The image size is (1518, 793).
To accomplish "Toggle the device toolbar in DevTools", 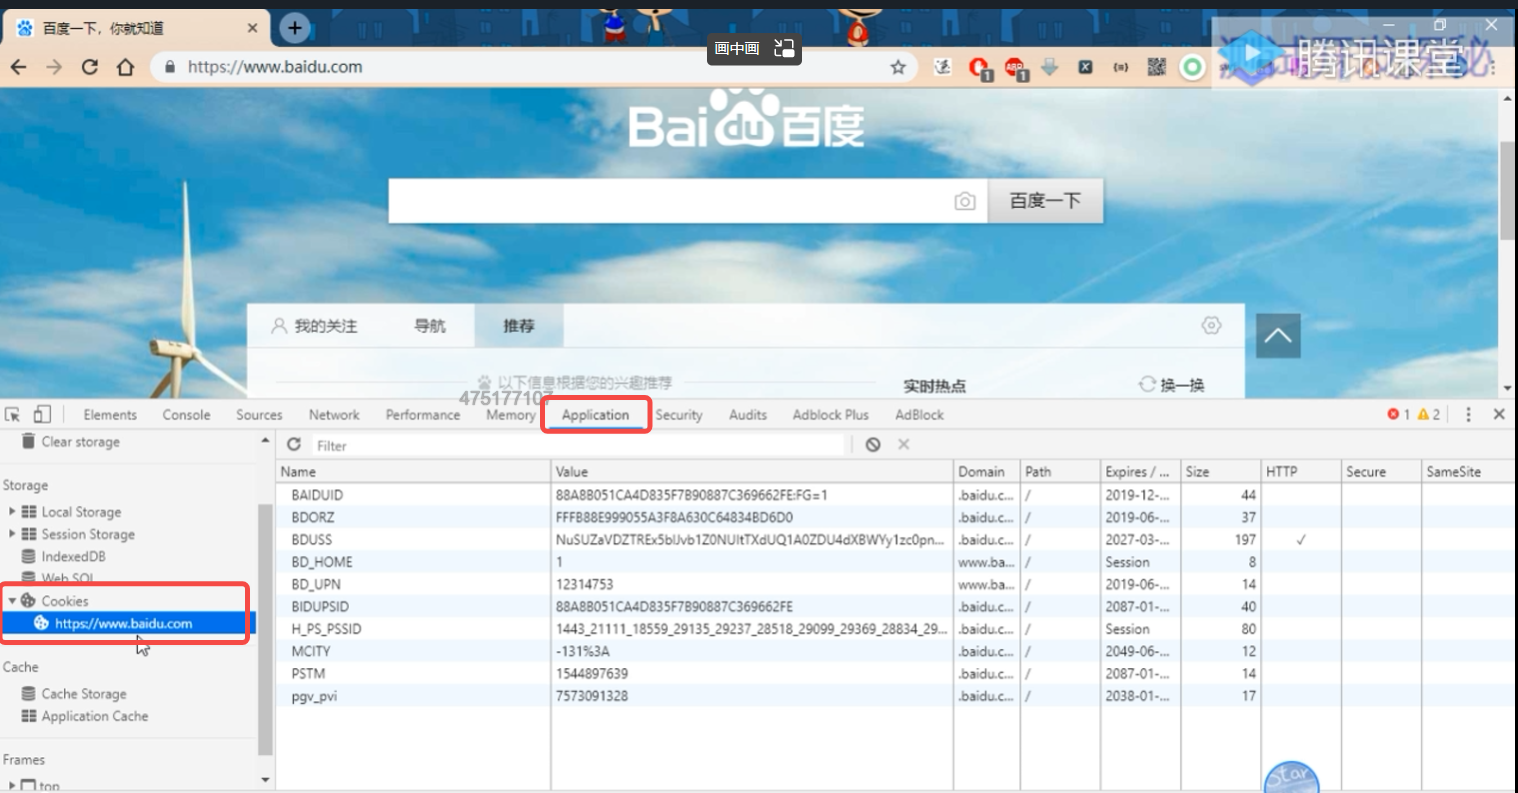I will 42,414.
